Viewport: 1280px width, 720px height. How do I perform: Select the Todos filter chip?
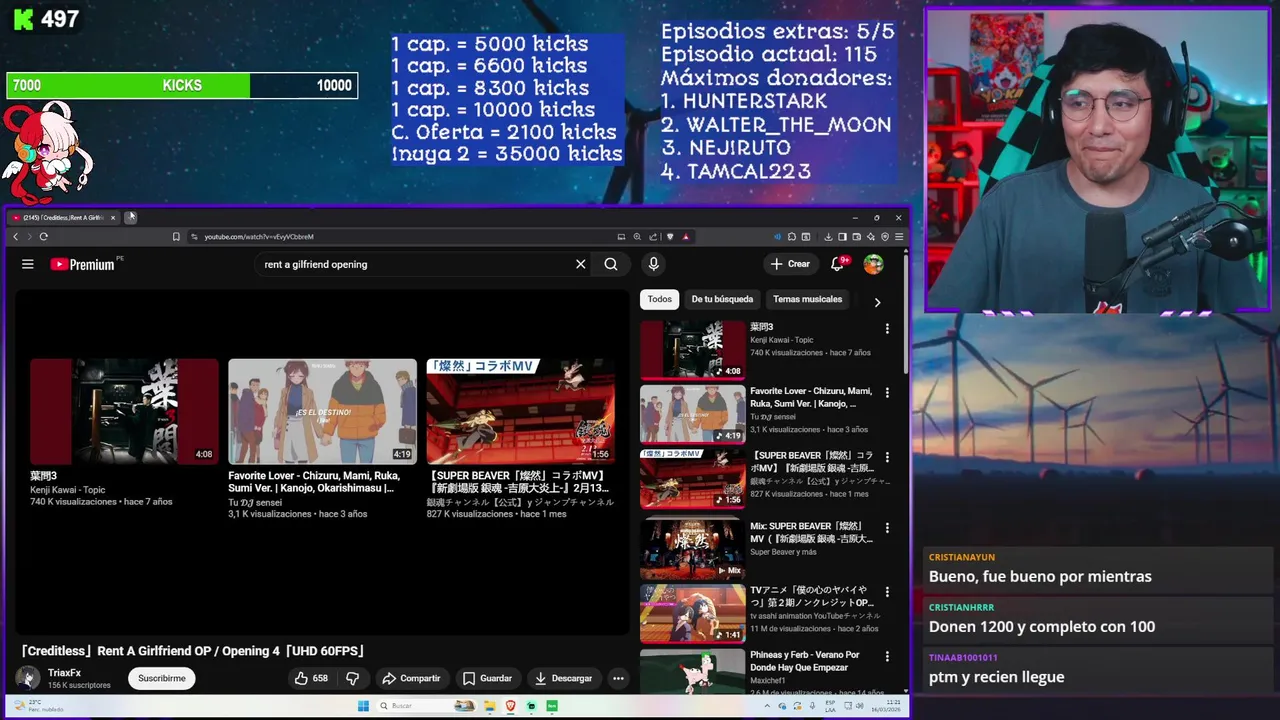click(660, 299)
